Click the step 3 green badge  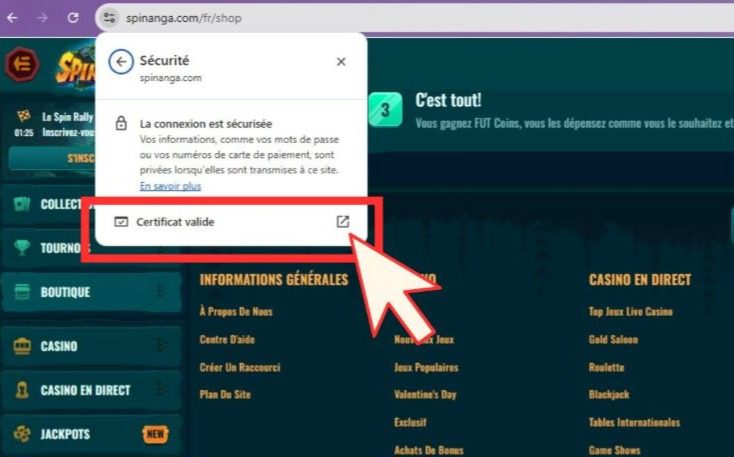click(385, 110)
